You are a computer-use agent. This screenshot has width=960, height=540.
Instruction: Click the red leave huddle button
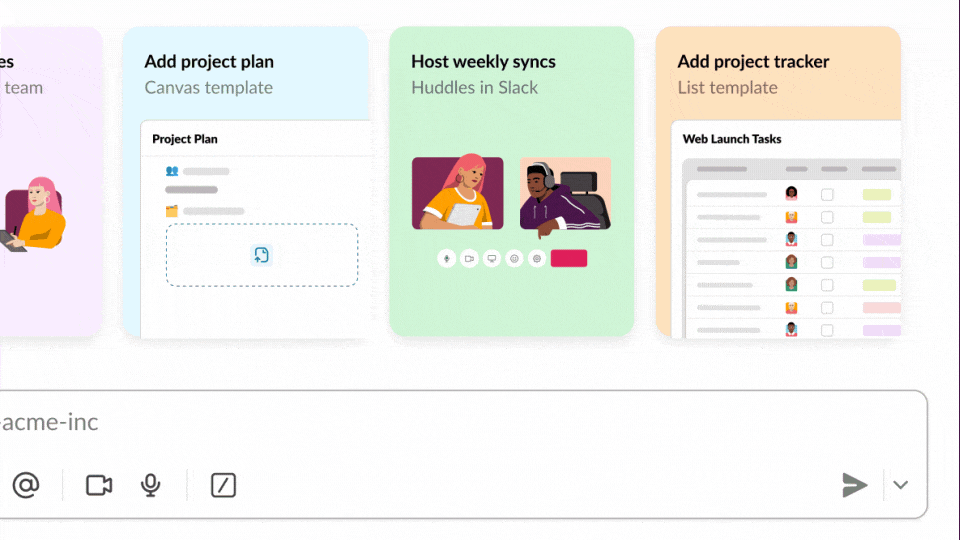point(569,258)
